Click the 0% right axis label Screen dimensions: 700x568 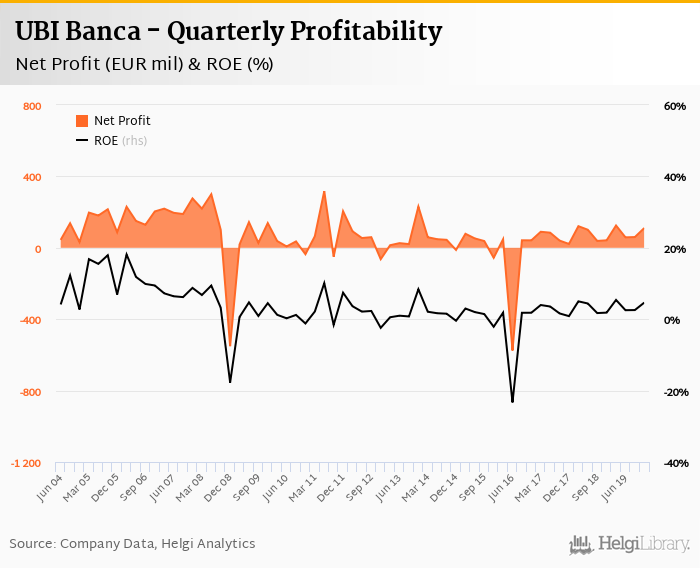pyautogui.click(x=674, y=320)
